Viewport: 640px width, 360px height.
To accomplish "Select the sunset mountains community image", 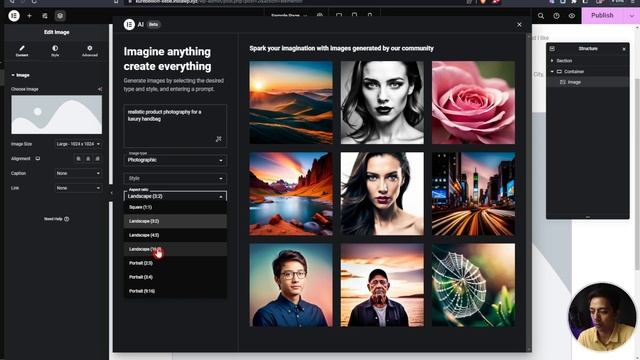I will pos(291,102).
